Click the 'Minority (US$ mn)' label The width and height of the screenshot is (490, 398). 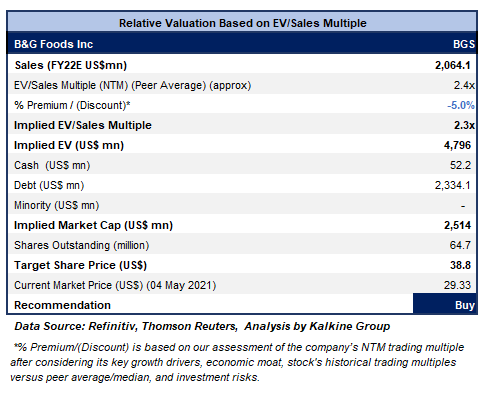click(x=57, y=205)
